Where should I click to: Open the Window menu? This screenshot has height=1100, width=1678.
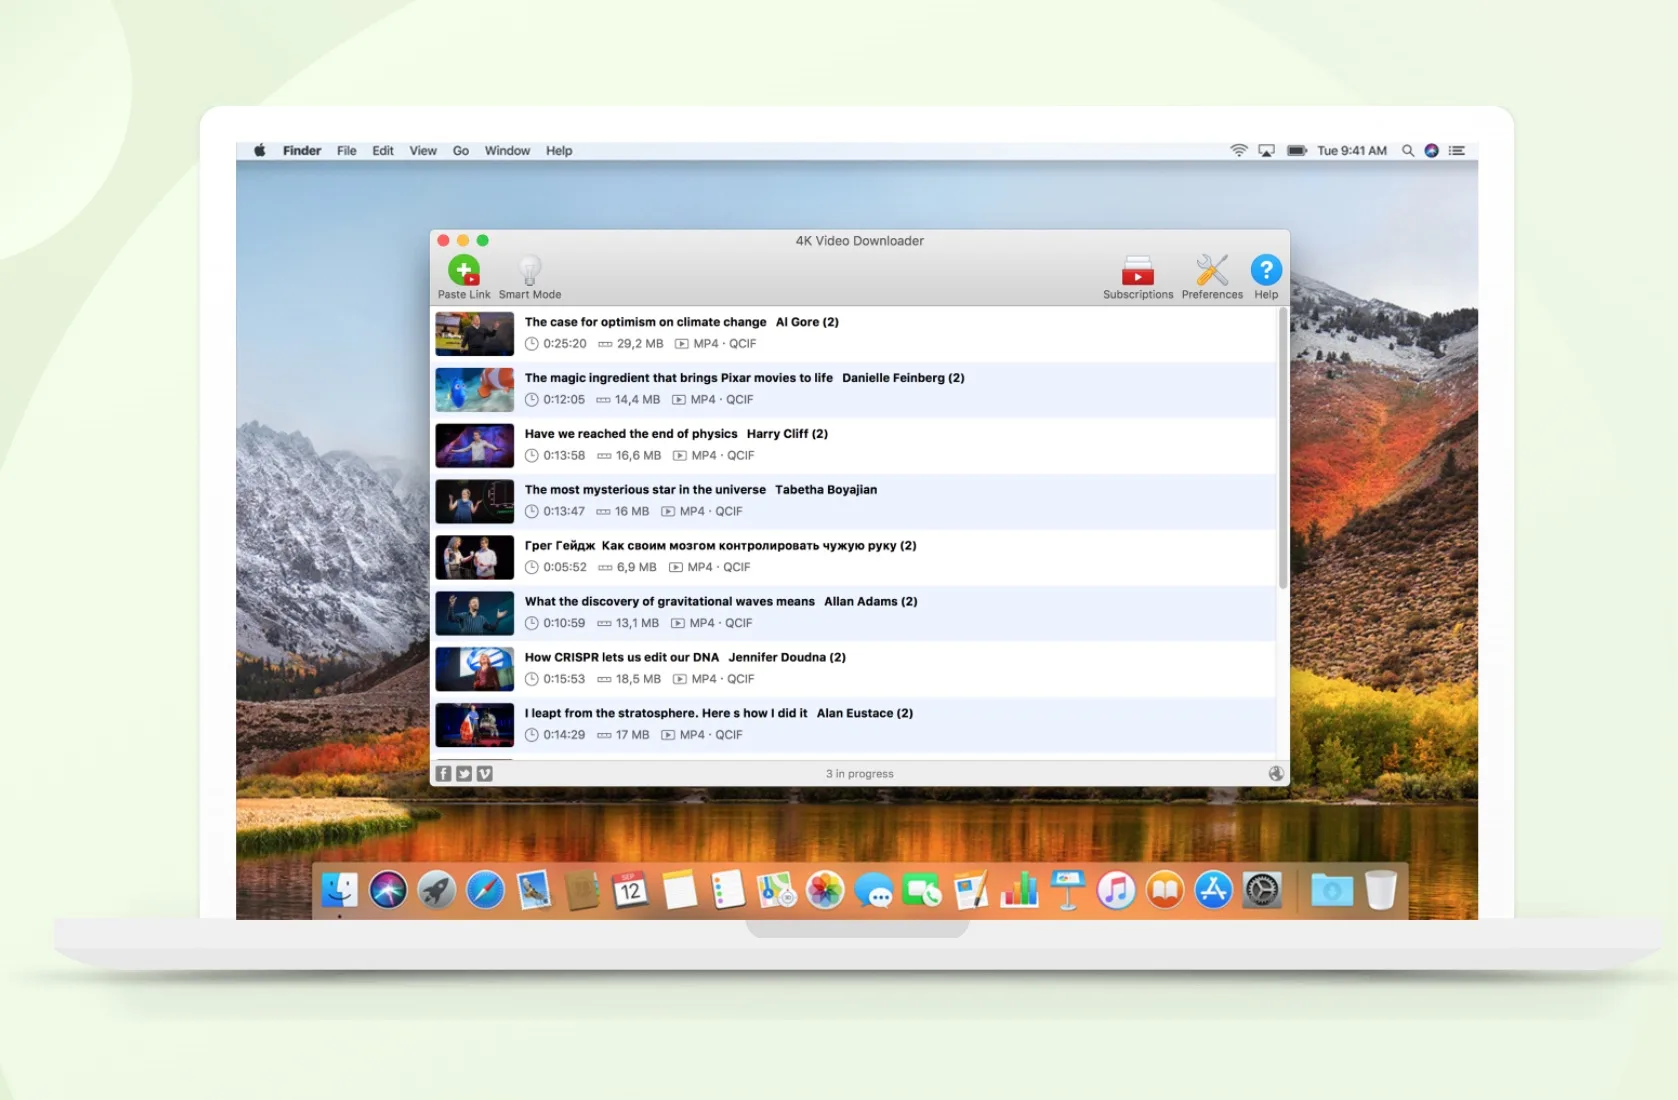click(x=507, y=151)
